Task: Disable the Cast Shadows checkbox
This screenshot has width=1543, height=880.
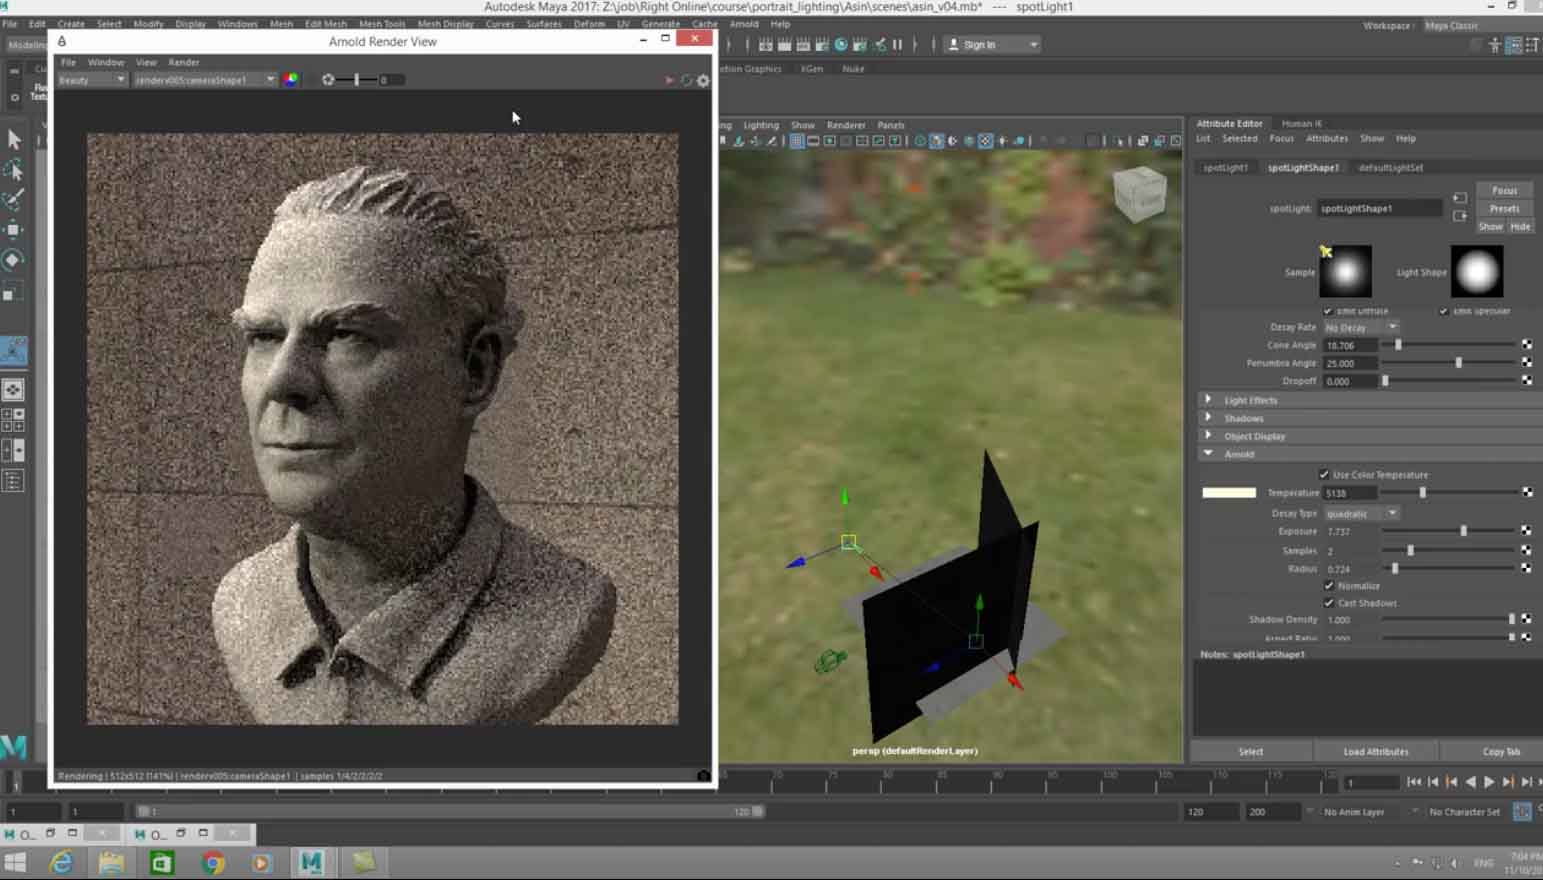Action: 1329,603
